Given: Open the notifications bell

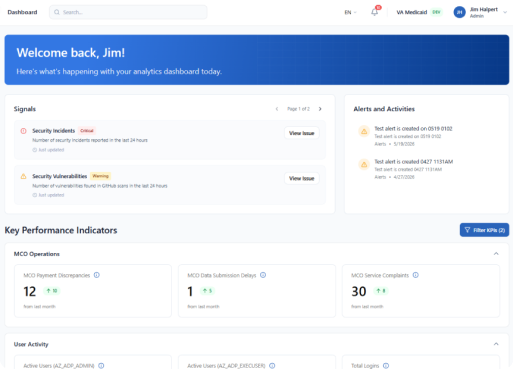Looking at the screenshot, I should [374, 12].
